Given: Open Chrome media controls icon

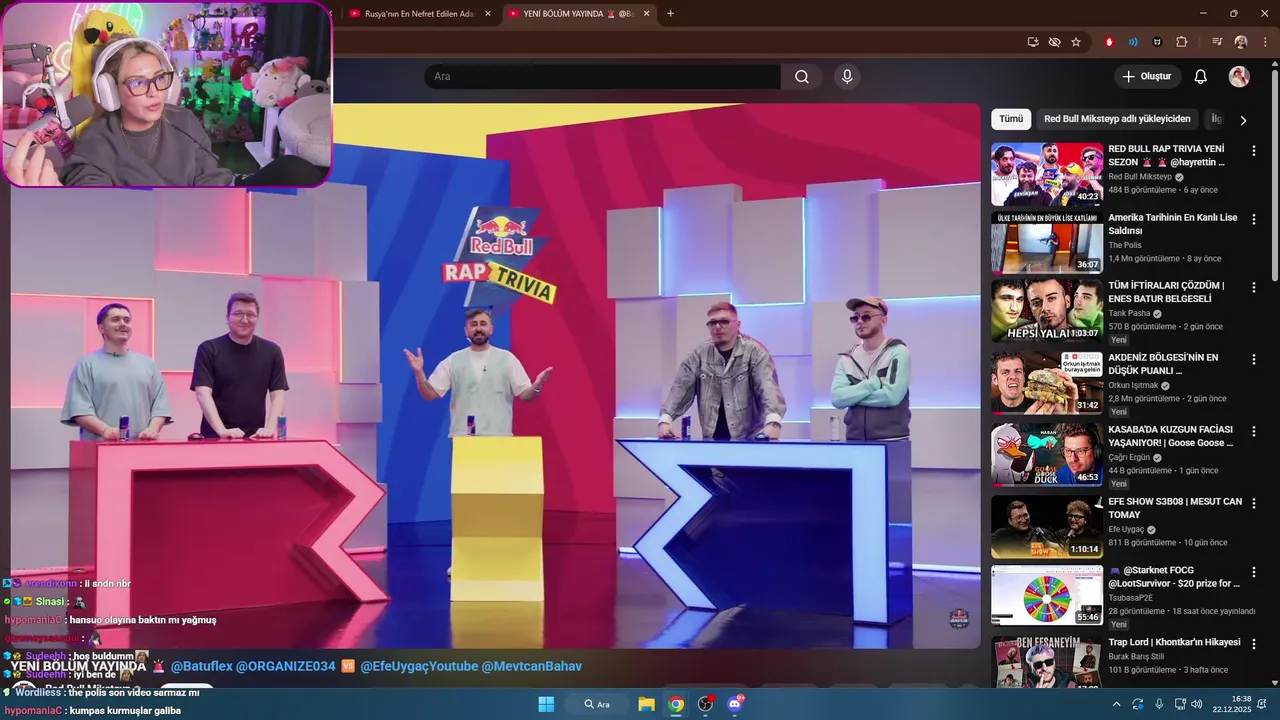Looking at the screenshot, I should point(1217,42).
